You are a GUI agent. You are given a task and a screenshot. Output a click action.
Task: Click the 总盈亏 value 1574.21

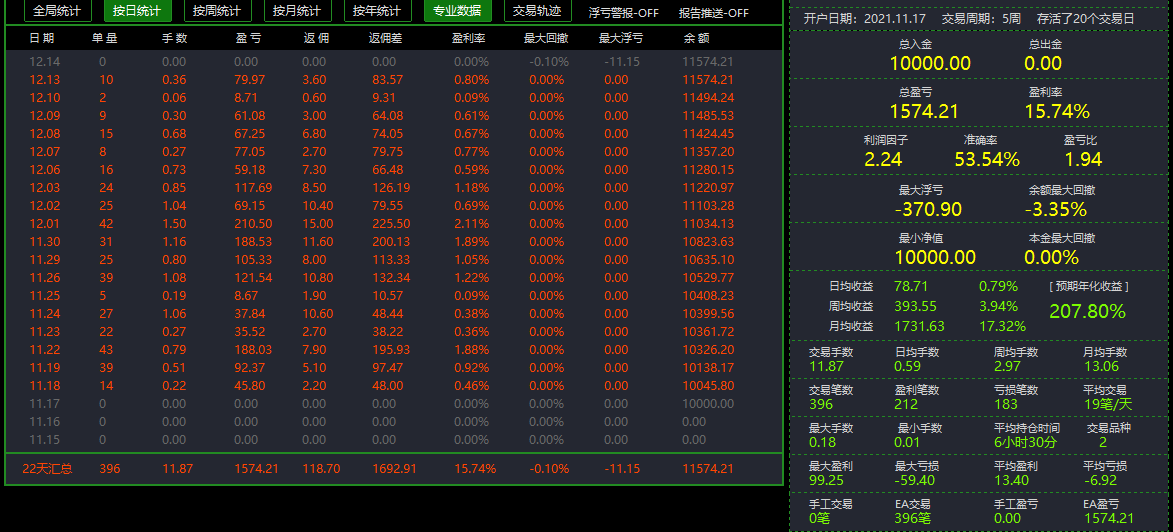tap(924, 111)
